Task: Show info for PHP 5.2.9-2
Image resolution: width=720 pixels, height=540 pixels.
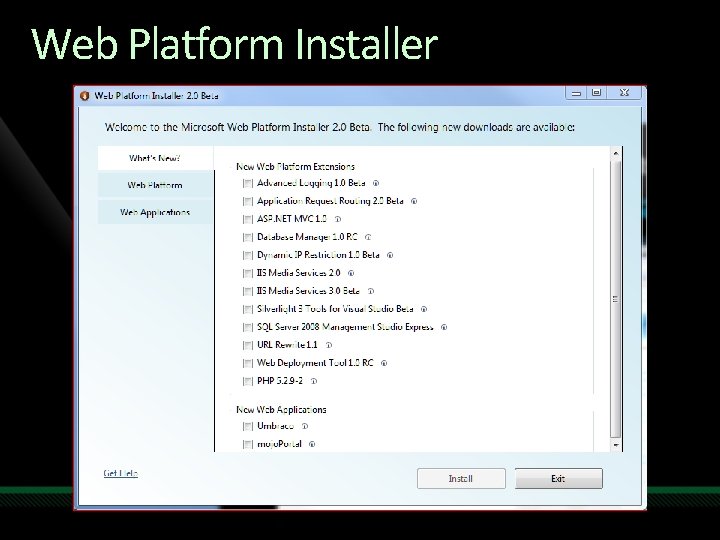Action: (x=314, y=381)
